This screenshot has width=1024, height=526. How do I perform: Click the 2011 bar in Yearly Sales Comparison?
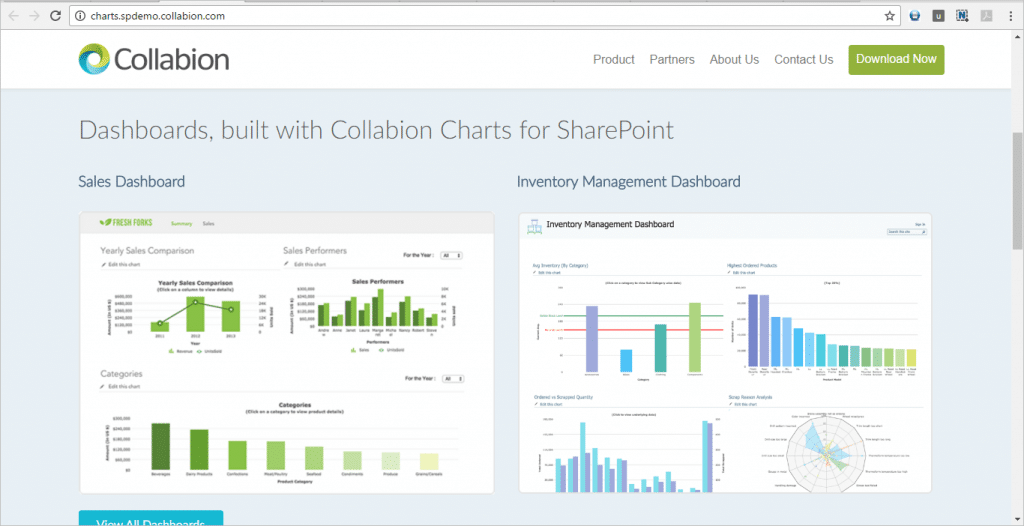160,327
